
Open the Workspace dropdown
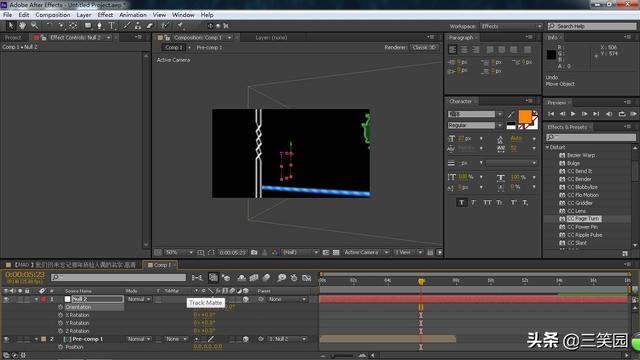(x=511, y=26)
